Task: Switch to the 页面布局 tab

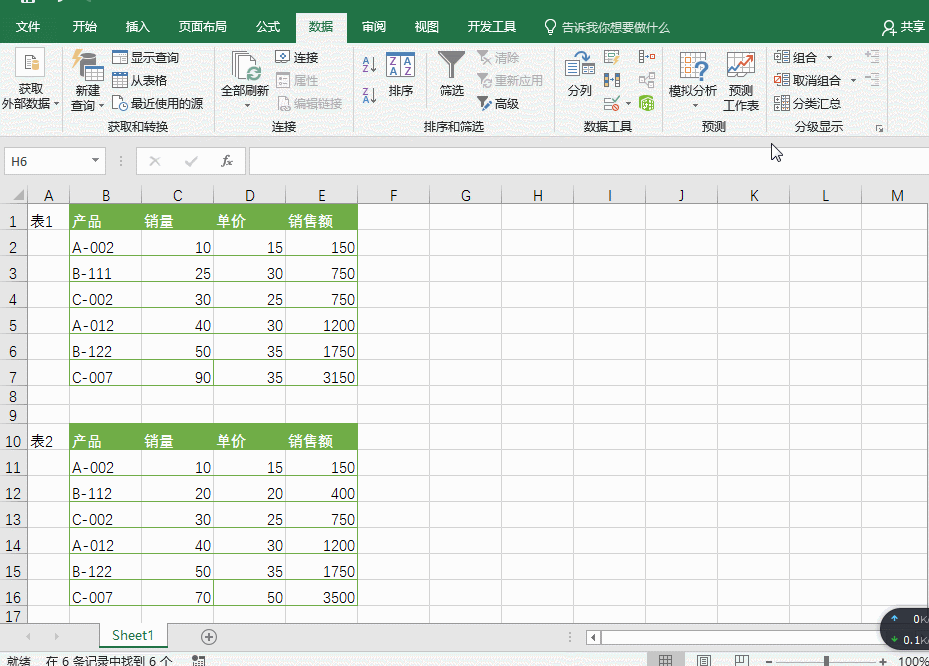Action: coord(203,27)
